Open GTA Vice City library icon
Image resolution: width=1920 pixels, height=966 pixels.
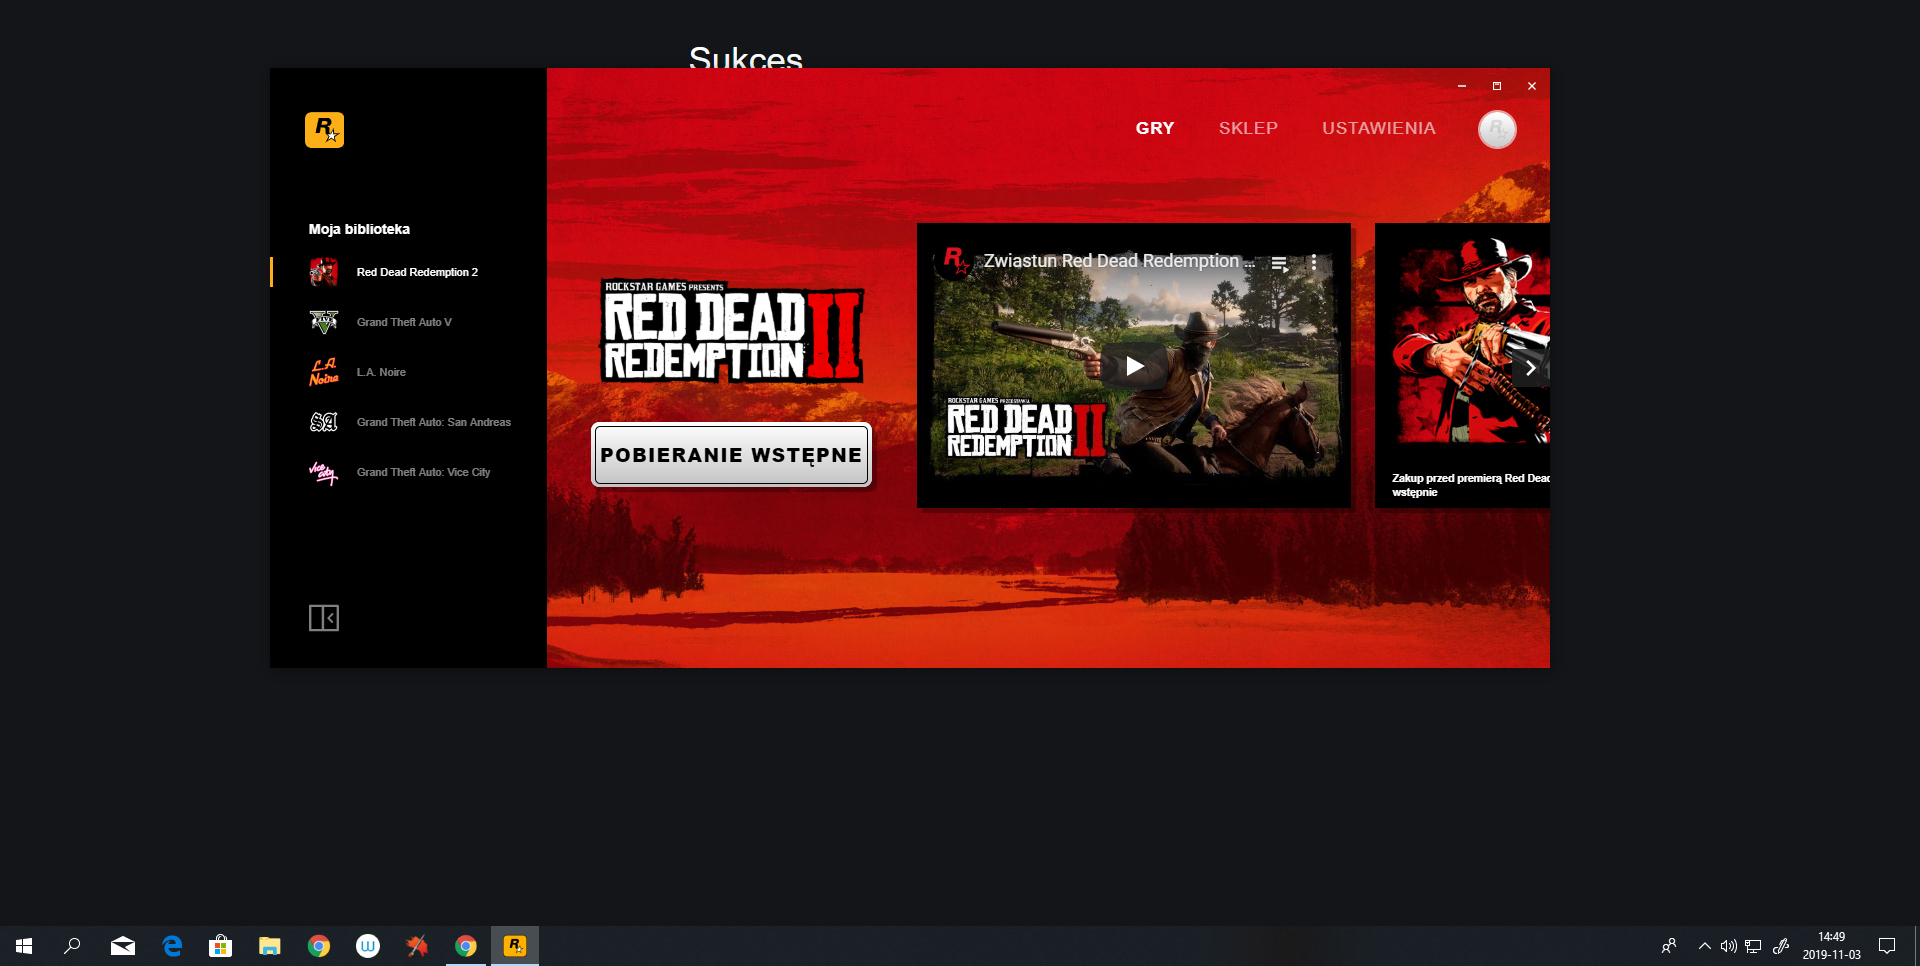pos(324,472)
